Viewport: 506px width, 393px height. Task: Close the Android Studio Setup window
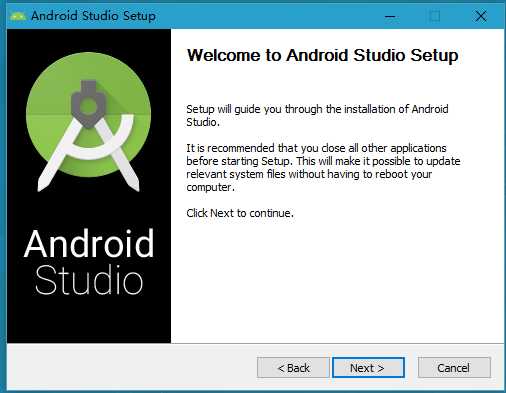click(481, 16)
